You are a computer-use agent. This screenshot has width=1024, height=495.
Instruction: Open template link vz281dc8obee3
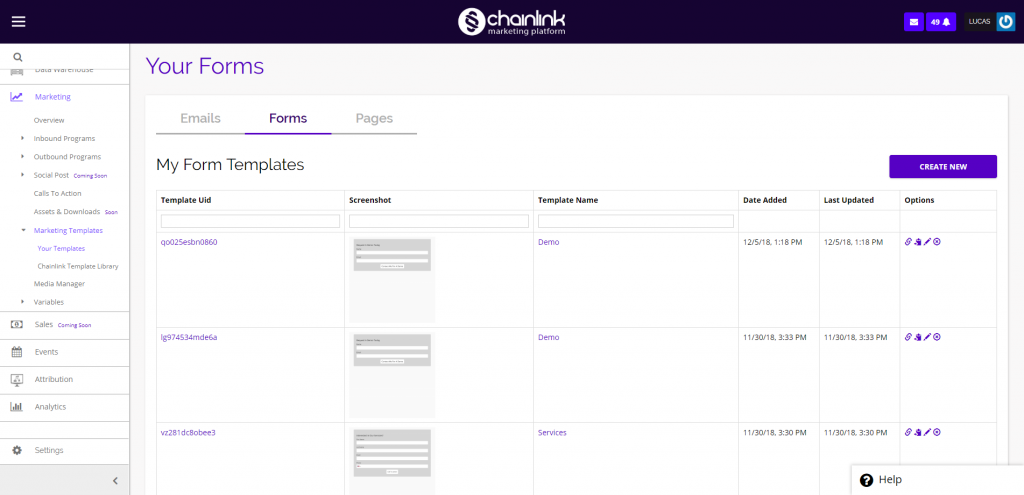188,432
